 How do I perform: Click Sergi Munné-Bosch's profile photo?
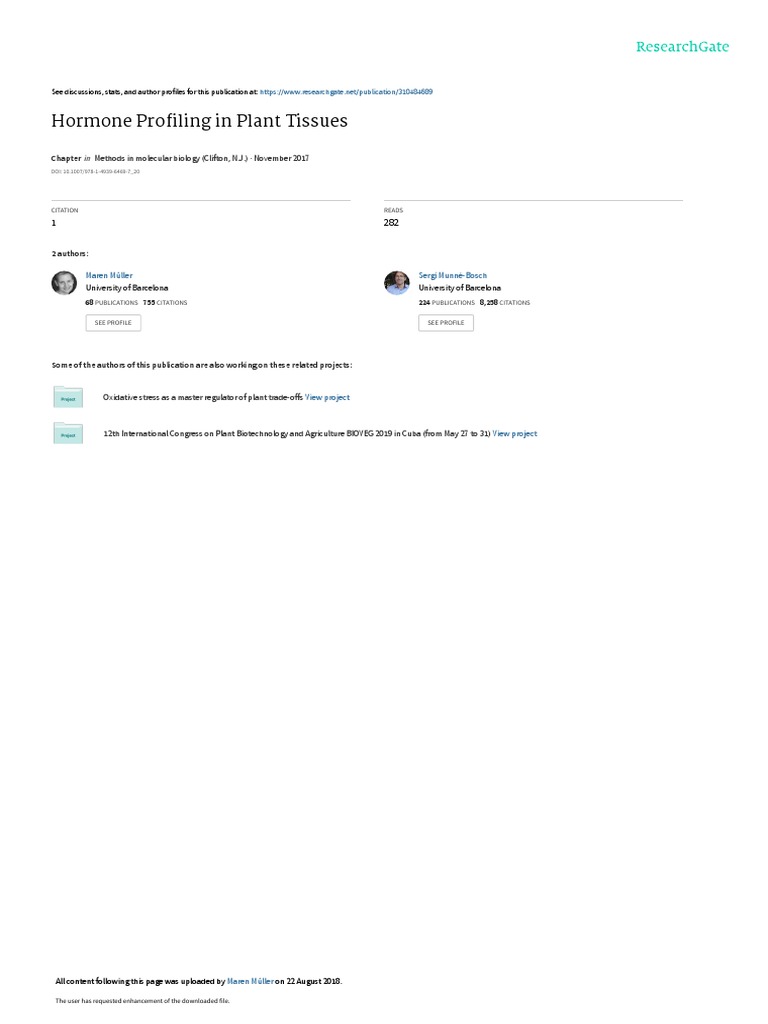click(x=397, y=283)
